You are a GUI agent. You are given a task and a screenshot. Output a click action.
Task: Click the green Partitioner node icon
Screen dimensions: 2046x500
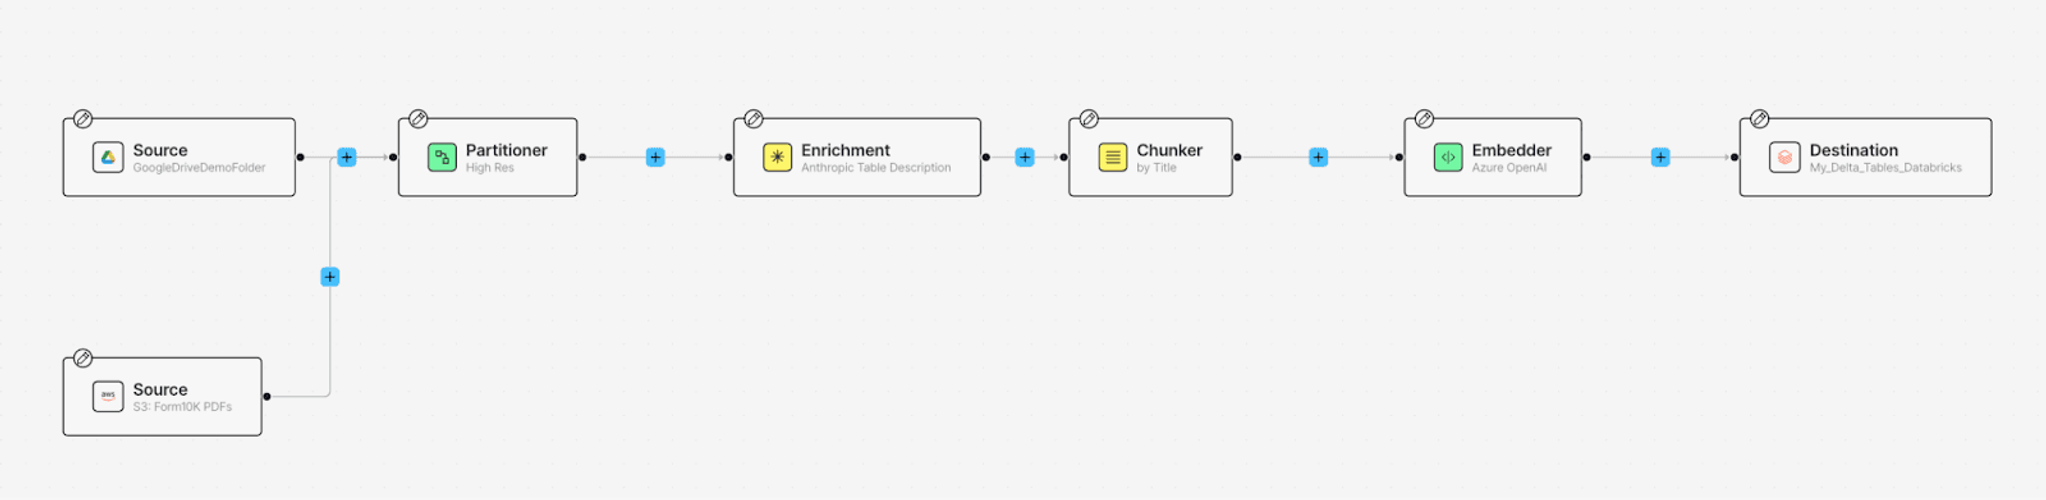coord(442,157)
